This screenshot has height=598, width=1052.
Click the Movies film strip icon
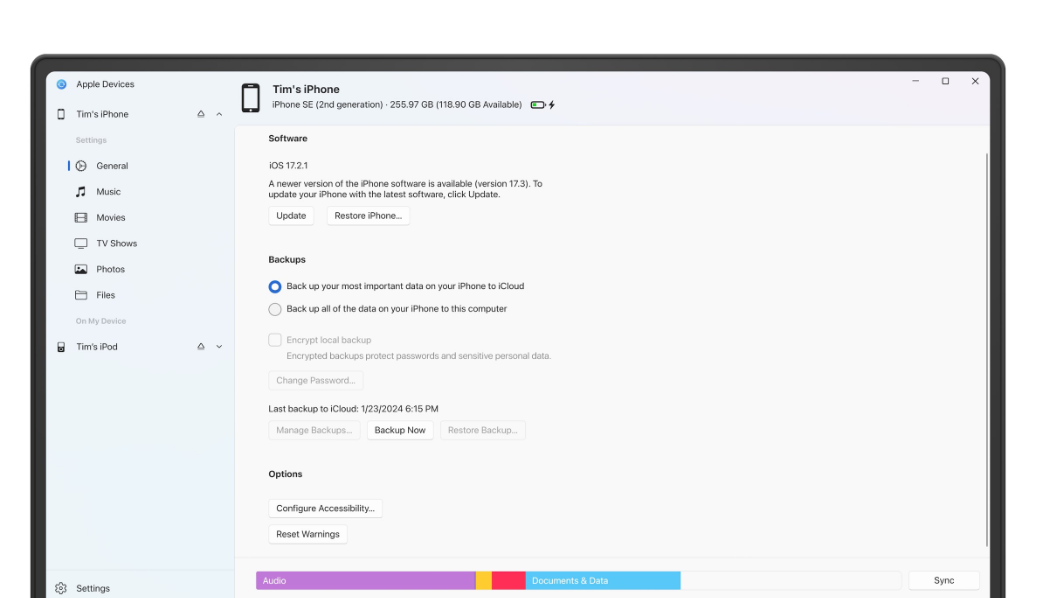pyautogui.click(x=81, y=217)
